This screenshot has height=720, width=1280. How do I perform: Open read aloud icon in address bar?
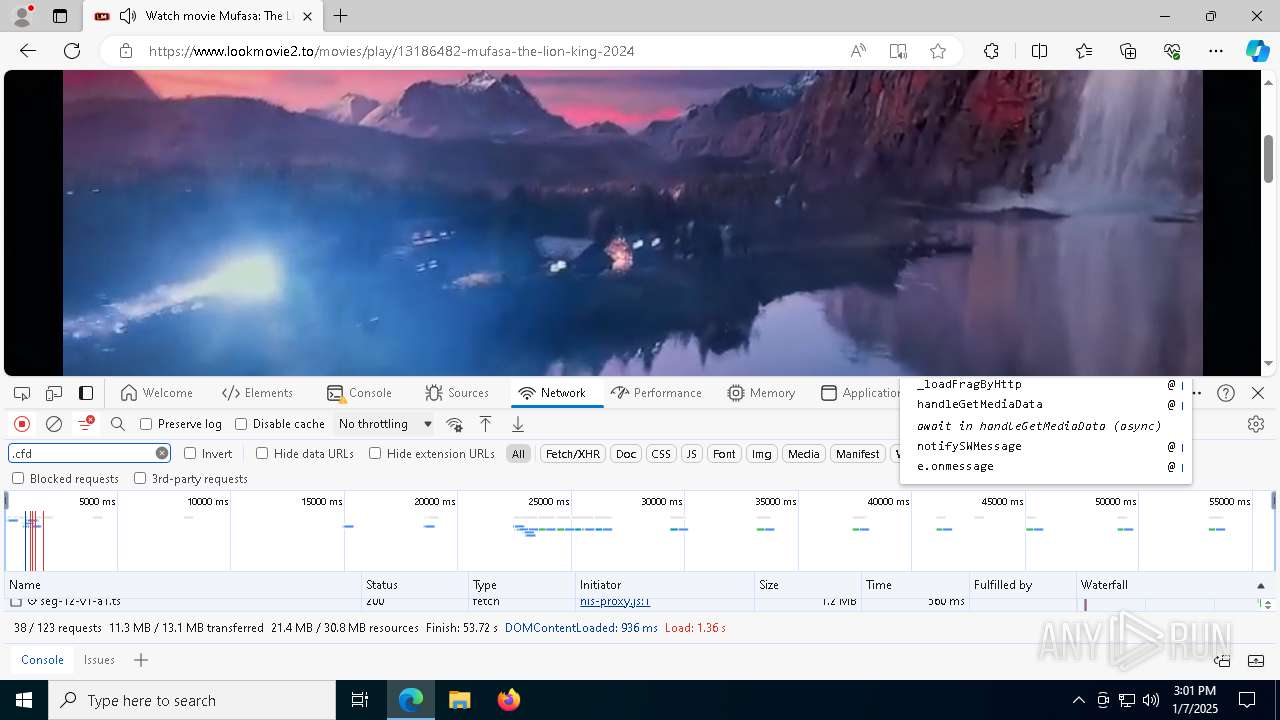coord(858,51)
